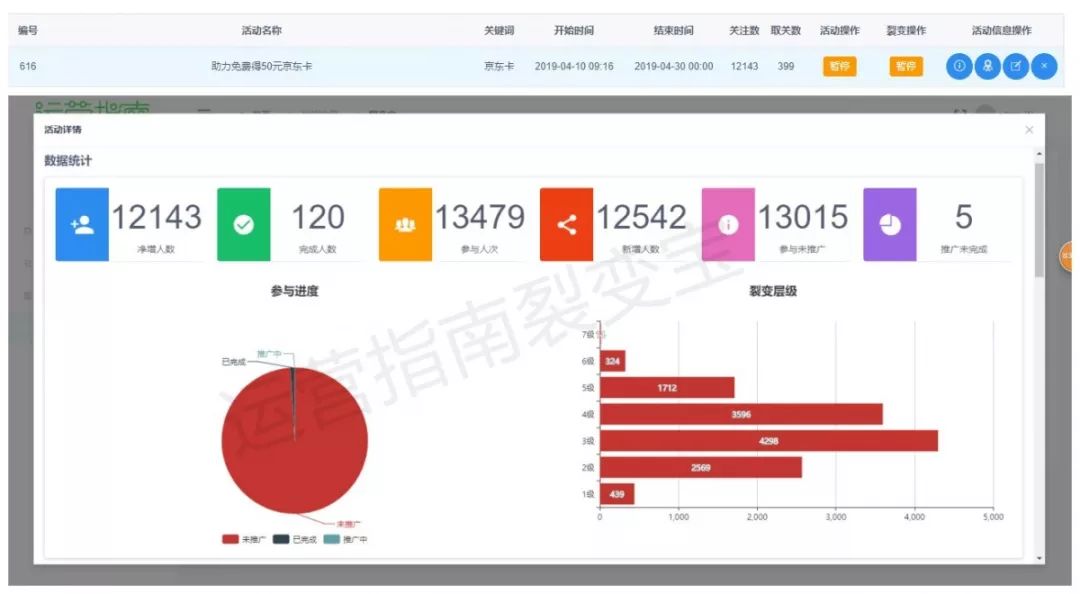Viewport: 1080px width, 594px height.
Task: Toggle the 未推广 series in the pie legend
Action: click(x=239, y=539)
